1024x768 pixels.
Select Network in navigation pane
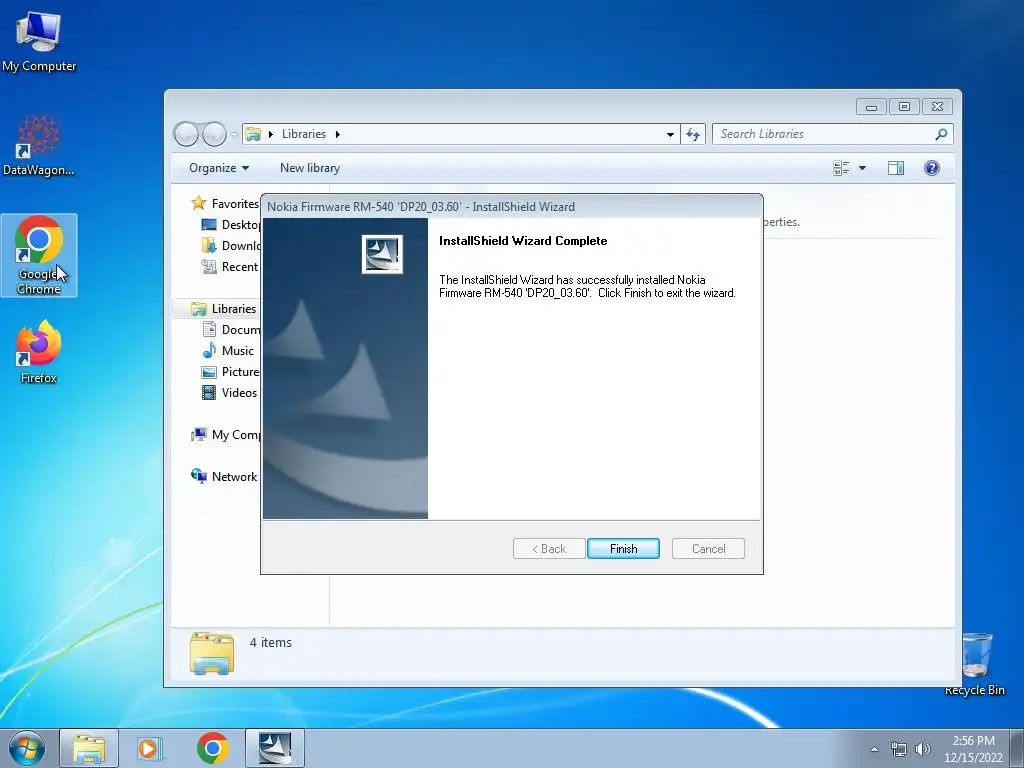pos(224,477)
